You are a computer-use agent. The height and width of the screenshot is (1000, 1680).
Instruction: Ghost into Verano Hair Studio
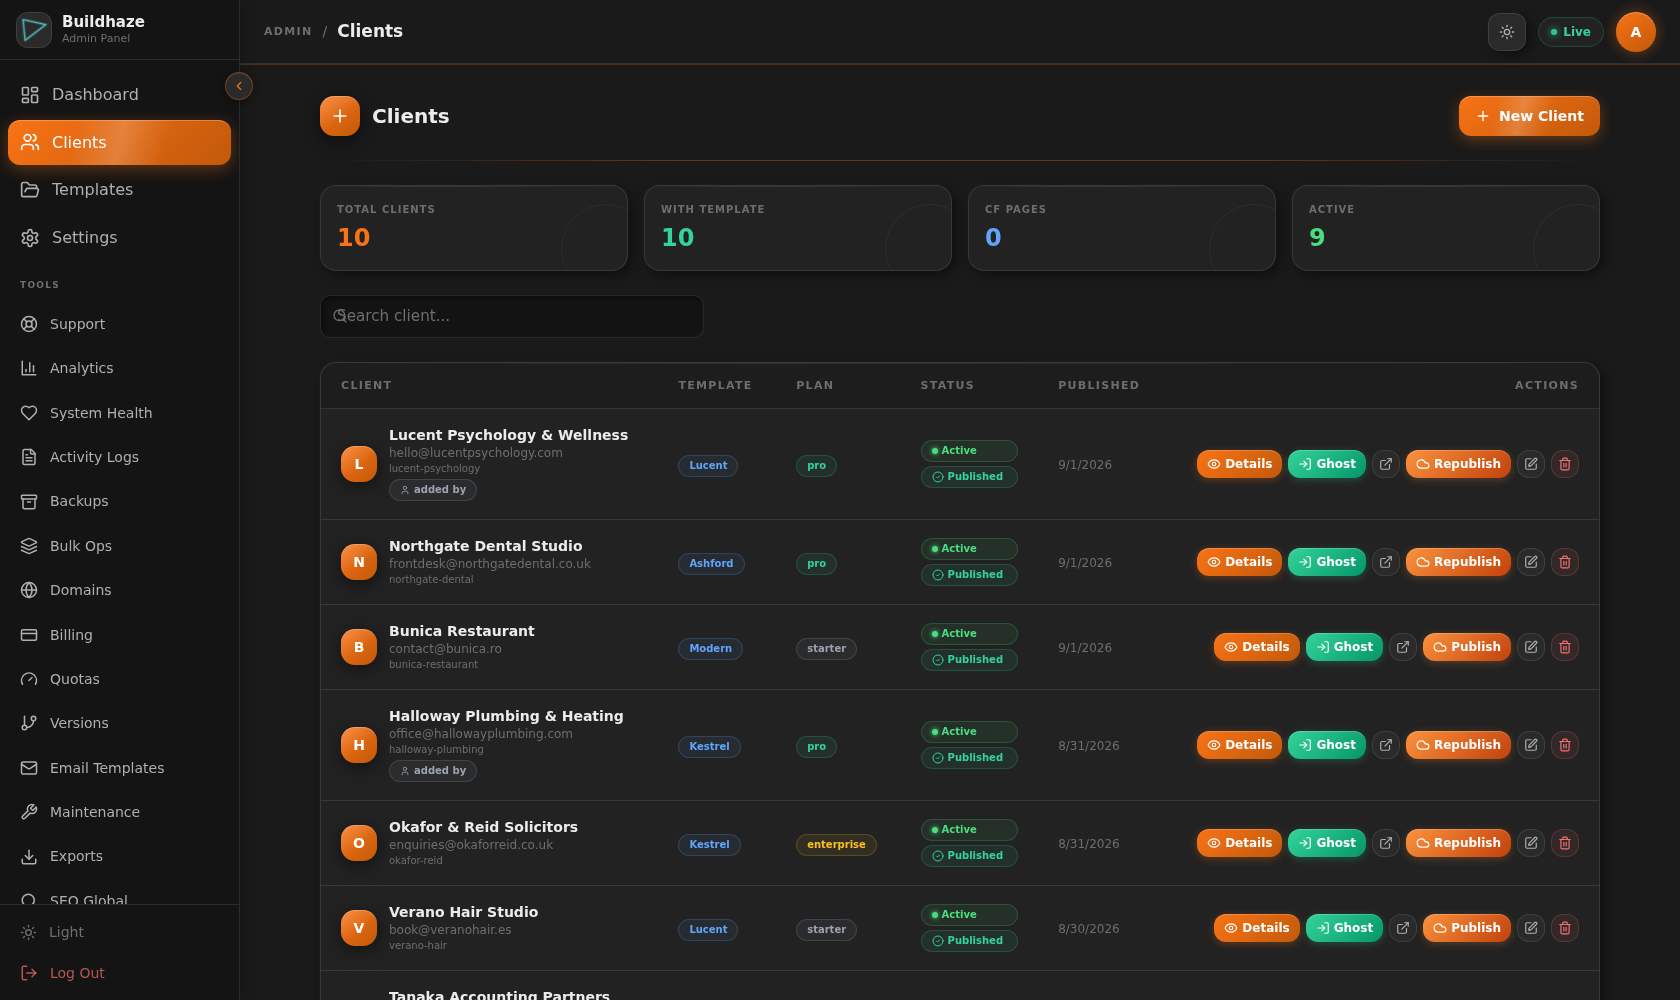[x=1344, y=928]
